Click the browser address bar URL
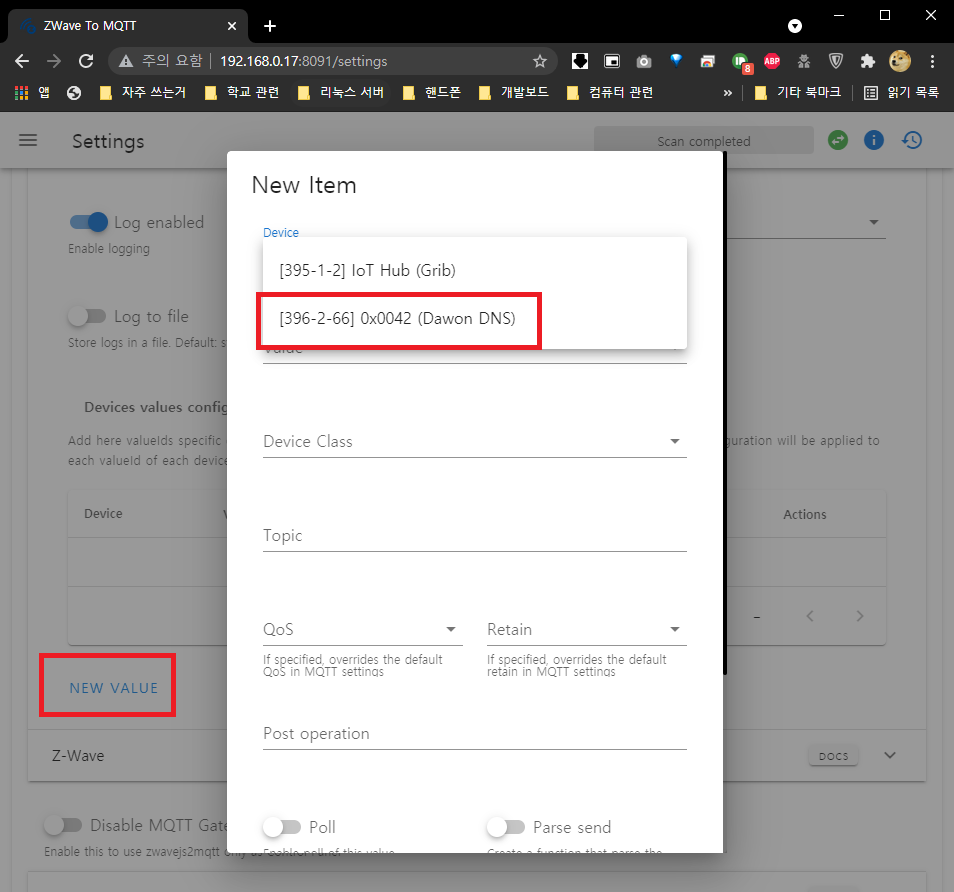 (x=304, y=61)
